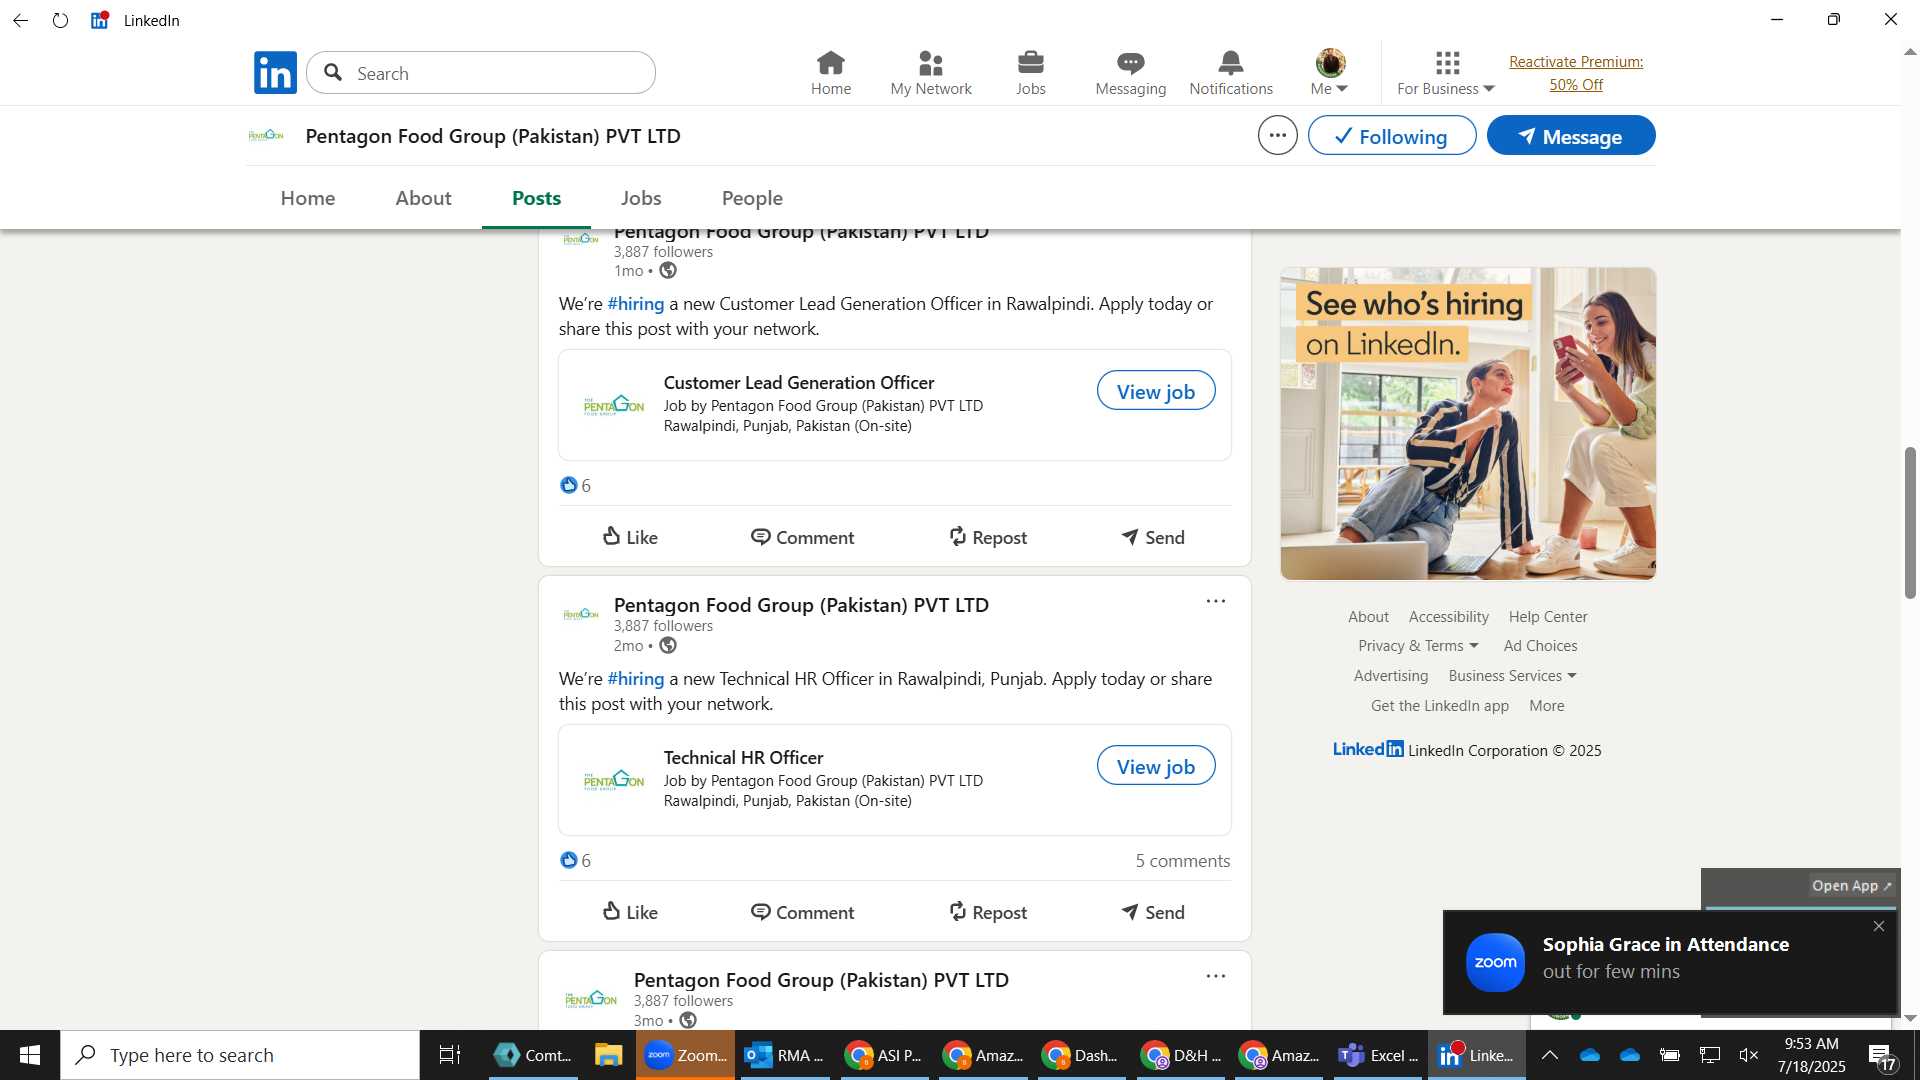The width and height of the screenshot is (1920, 1080).
Task: Click the Reactivate Premium 50% Off link
Action: coord(1576,73)
